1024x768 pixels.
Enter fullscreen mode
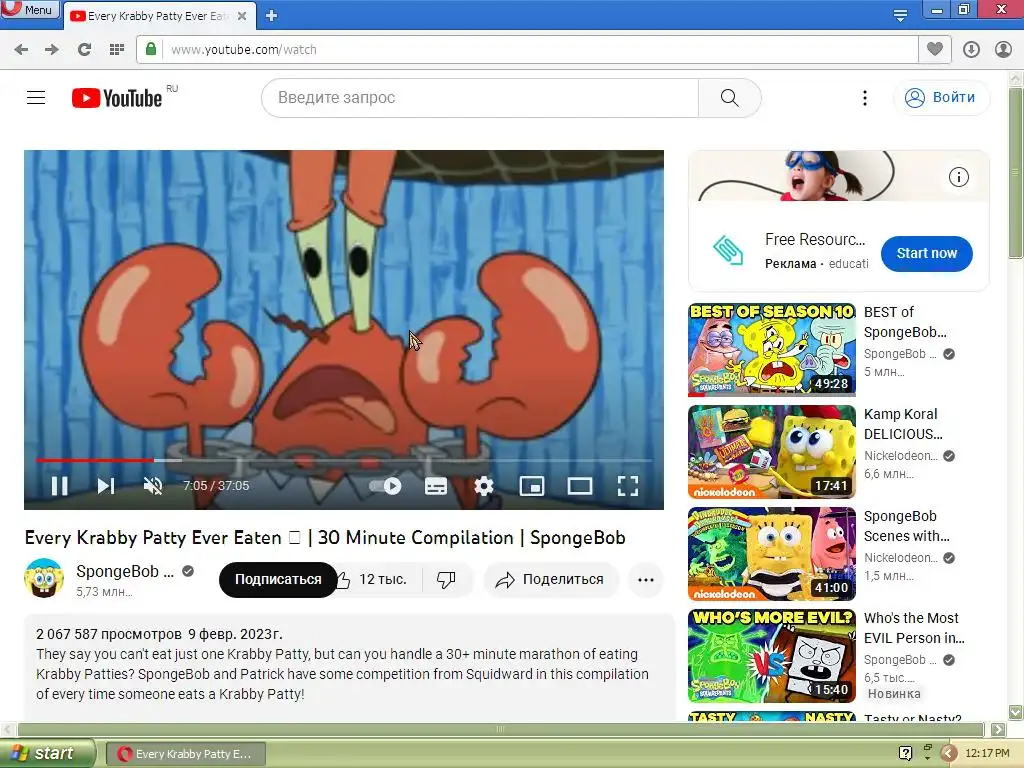tap(628, 486)
